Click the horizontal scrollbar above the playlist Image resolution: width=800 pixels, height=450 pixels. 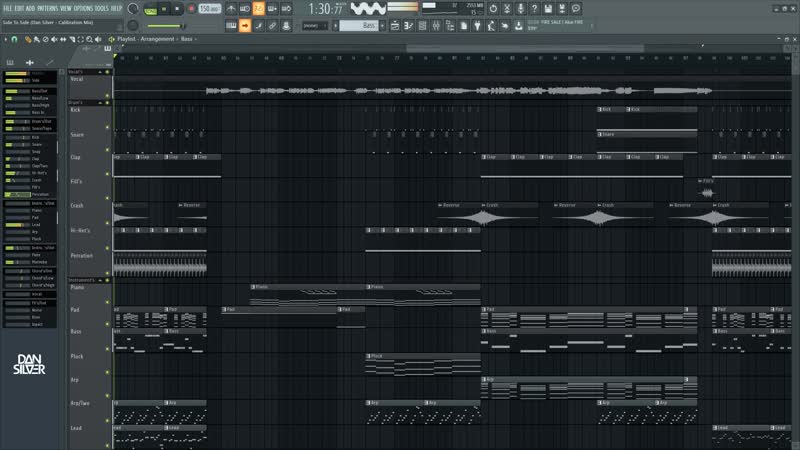(525, 48)
